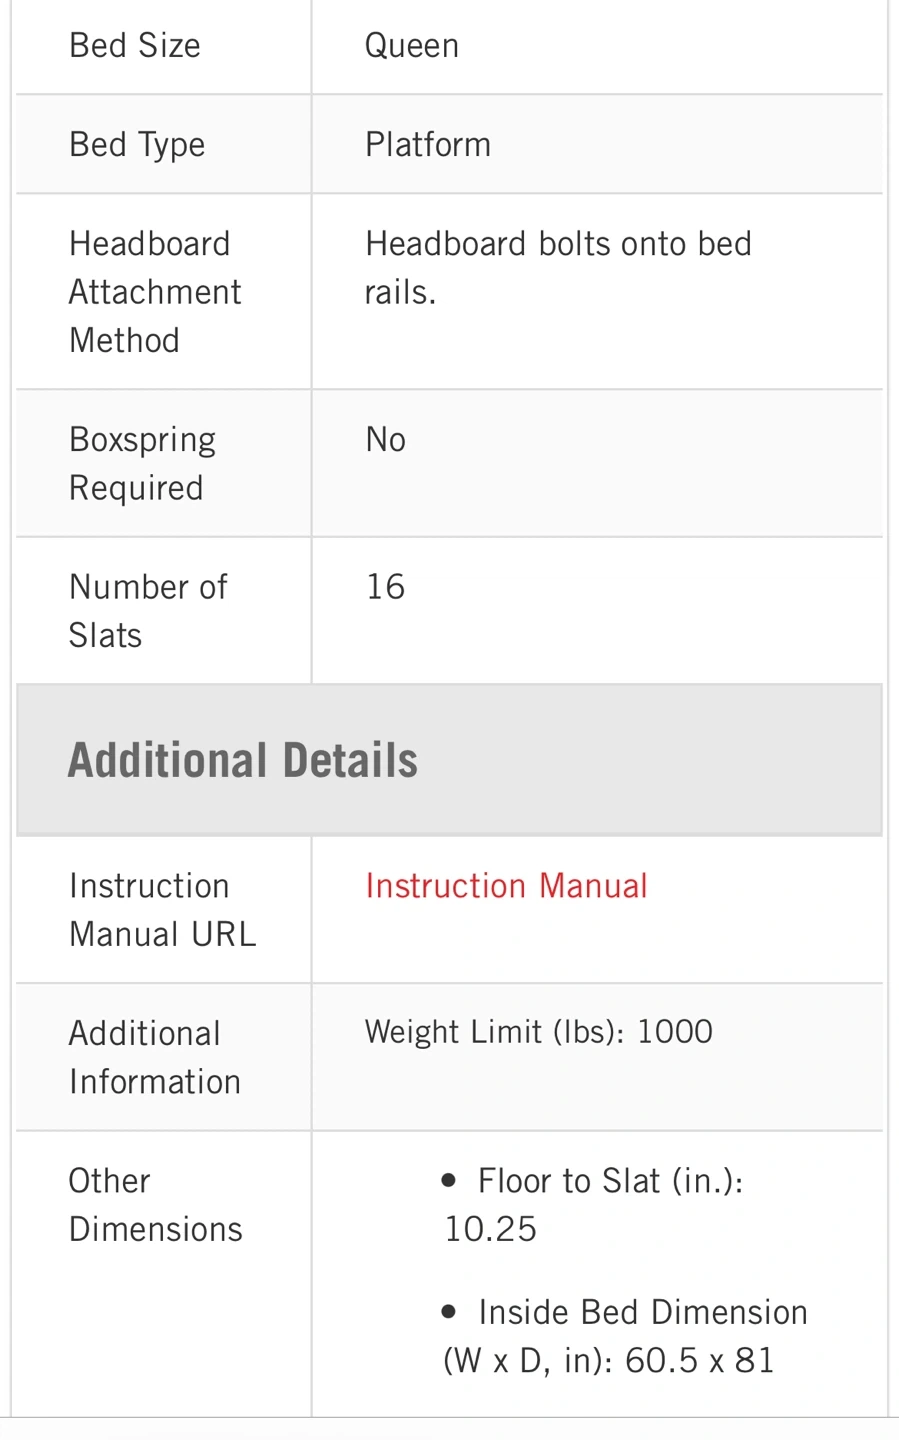This screenshot has height=1440, width=899.
Task: Select the Bed Type label
Action: point(137,145)
